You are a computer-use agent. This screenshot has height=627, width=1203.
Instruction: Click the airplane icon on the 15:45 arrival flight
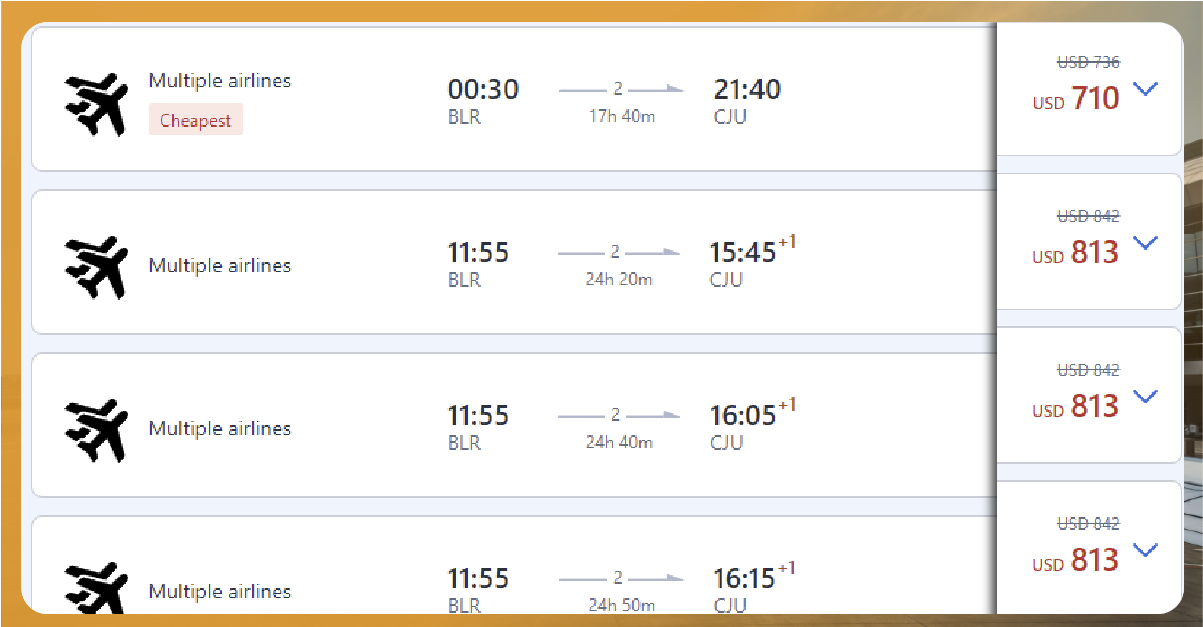coord(96,266)
